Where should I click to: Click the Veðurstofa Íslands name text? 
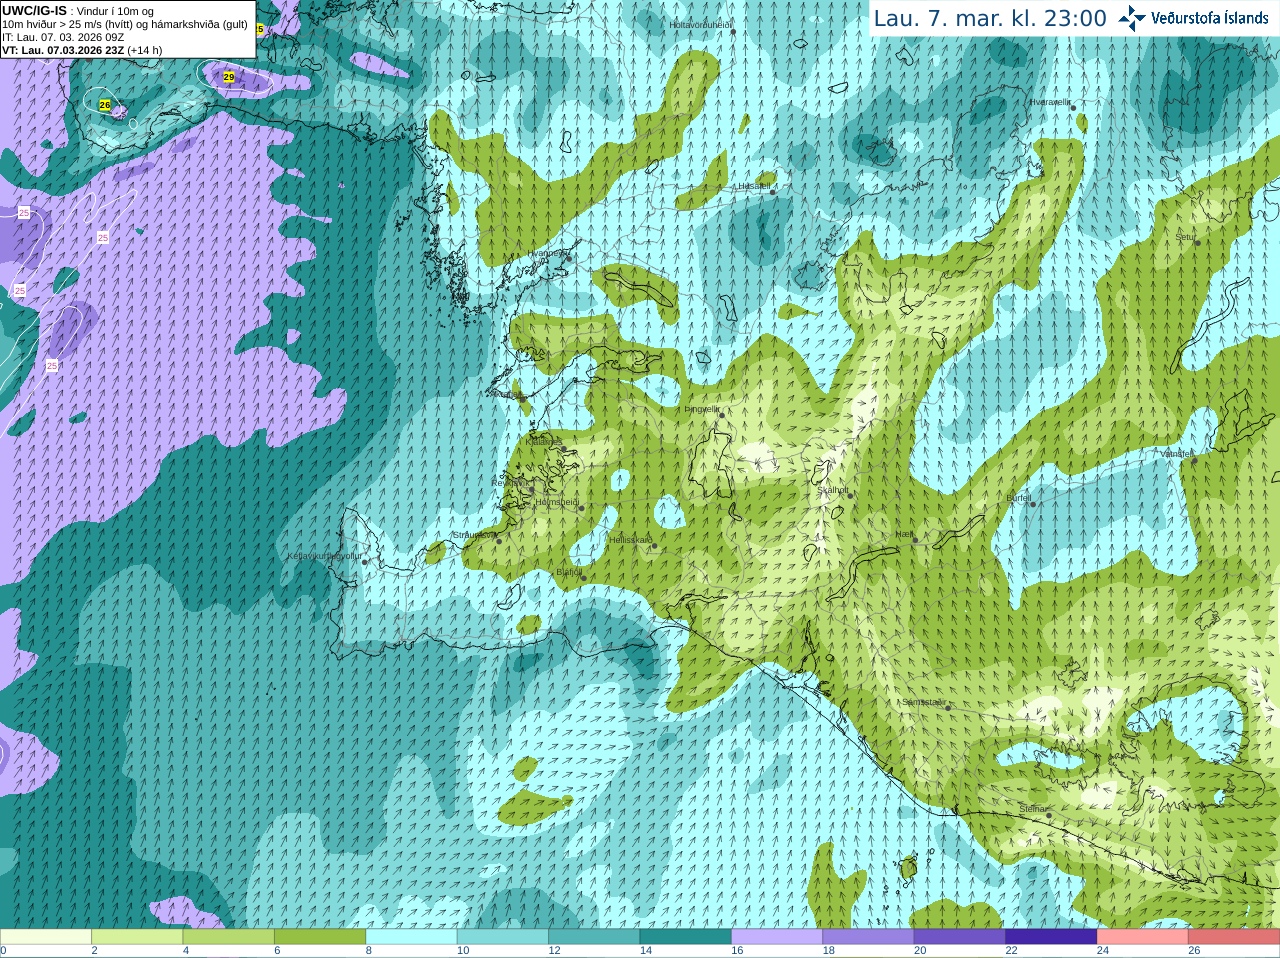pyautogui.click(x=1209, y=18)
